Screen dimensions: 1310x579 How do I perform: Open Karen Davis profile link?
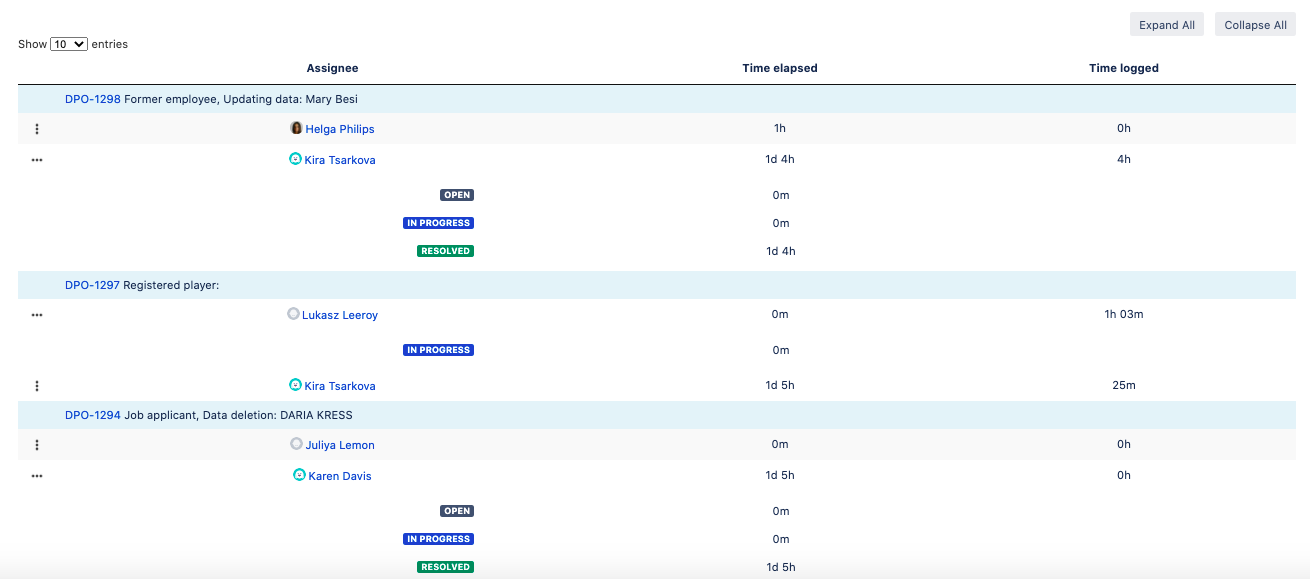click(x=340, y=476)
